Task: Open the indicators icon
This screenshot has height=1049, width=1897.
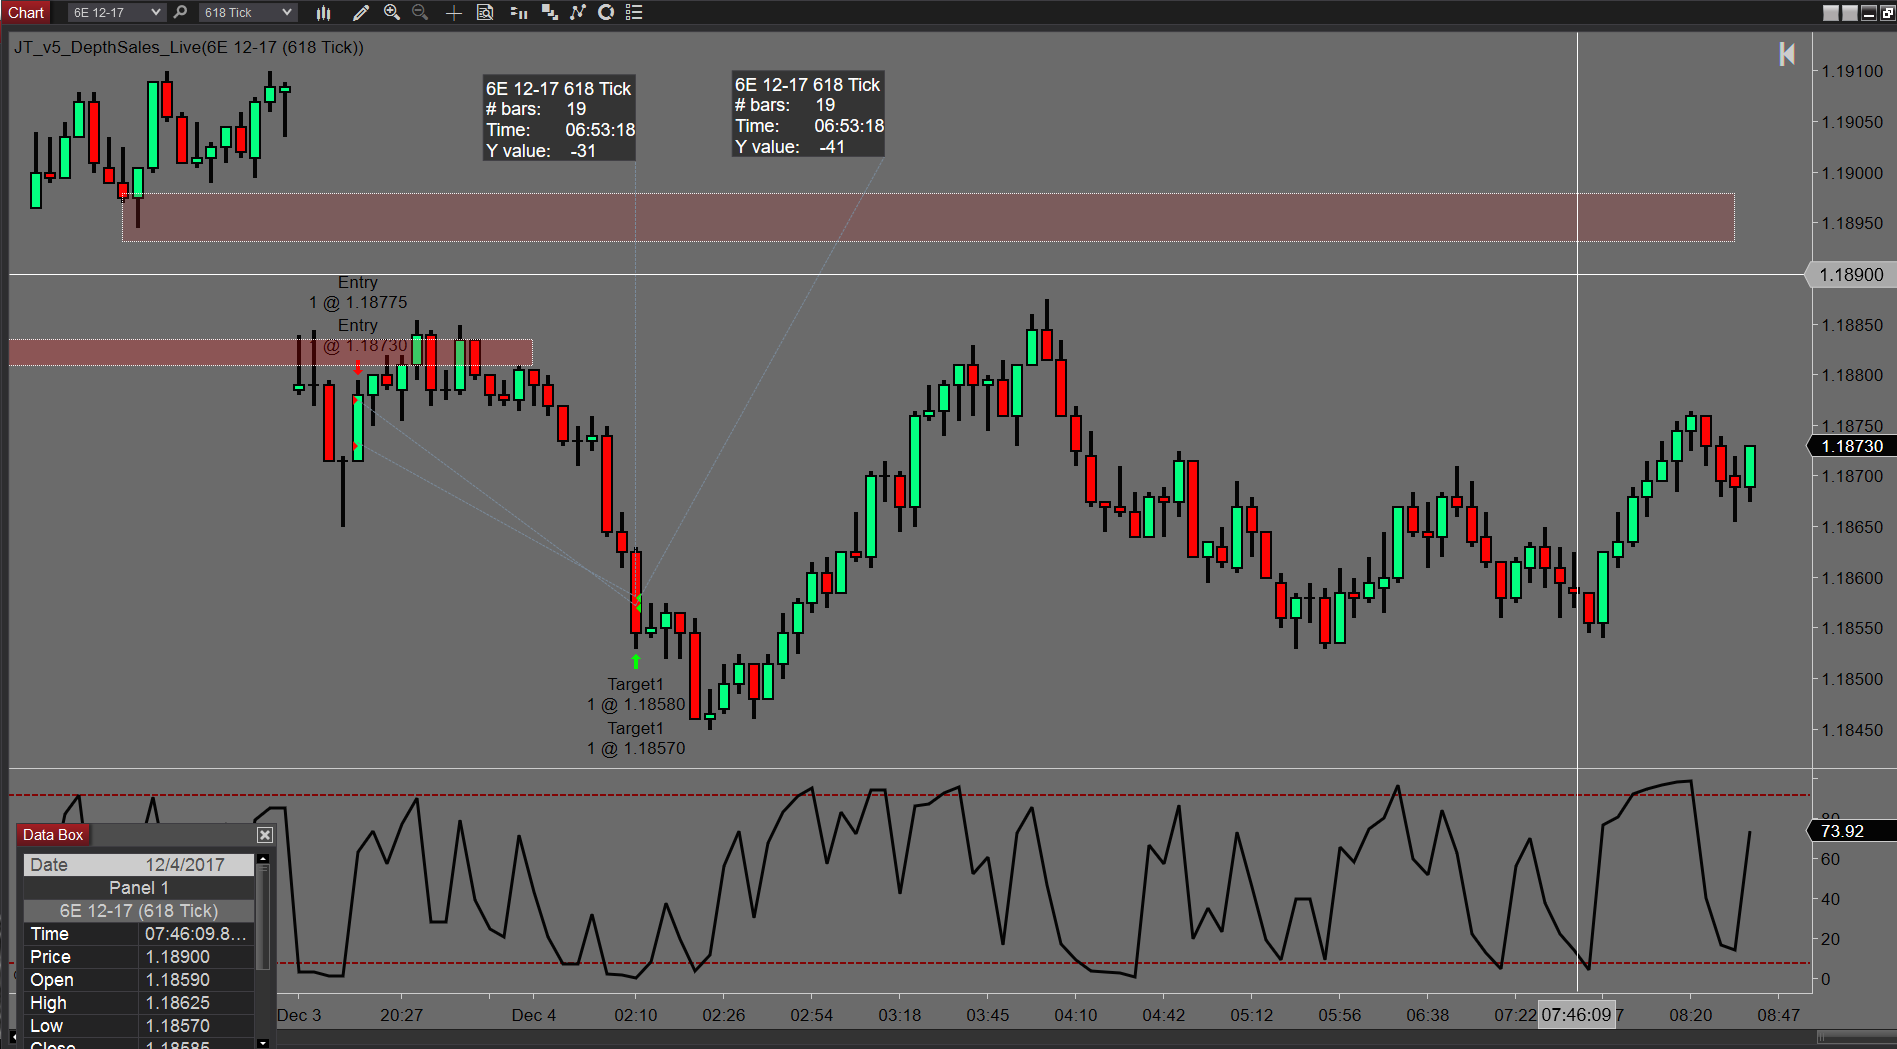Action: pos(578,12)
